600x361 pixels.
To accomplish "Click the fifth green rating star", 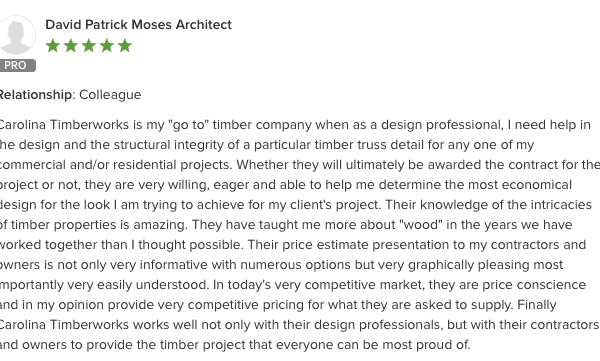I will point(125,46).
